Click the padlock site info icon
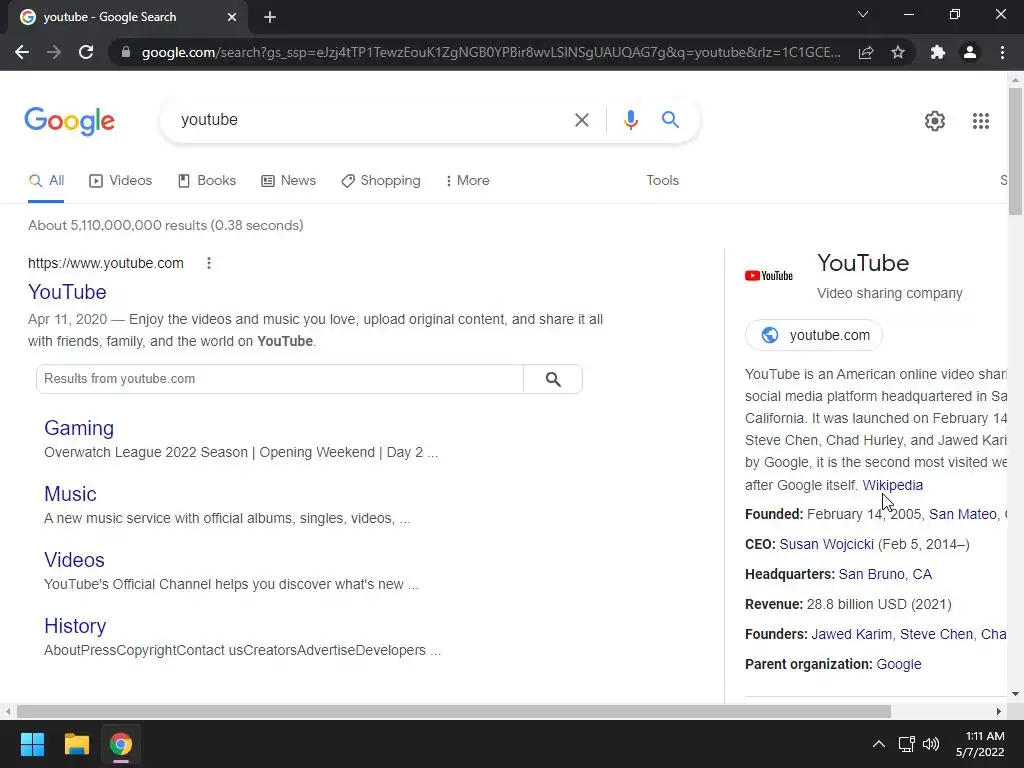Image resolution: width=1024 pixels, height=768 pixels. coord(125,52)
